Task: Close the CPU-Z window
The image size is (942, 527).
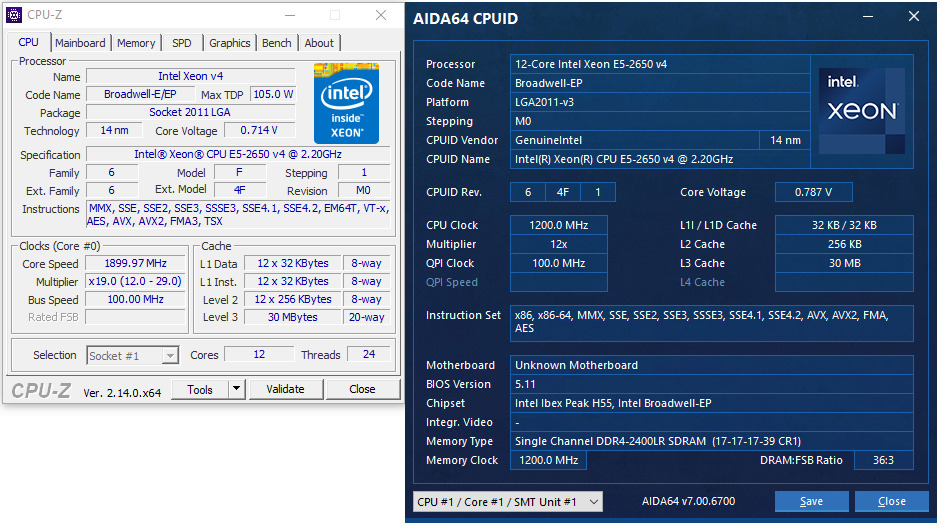Action: click(381, 16)
